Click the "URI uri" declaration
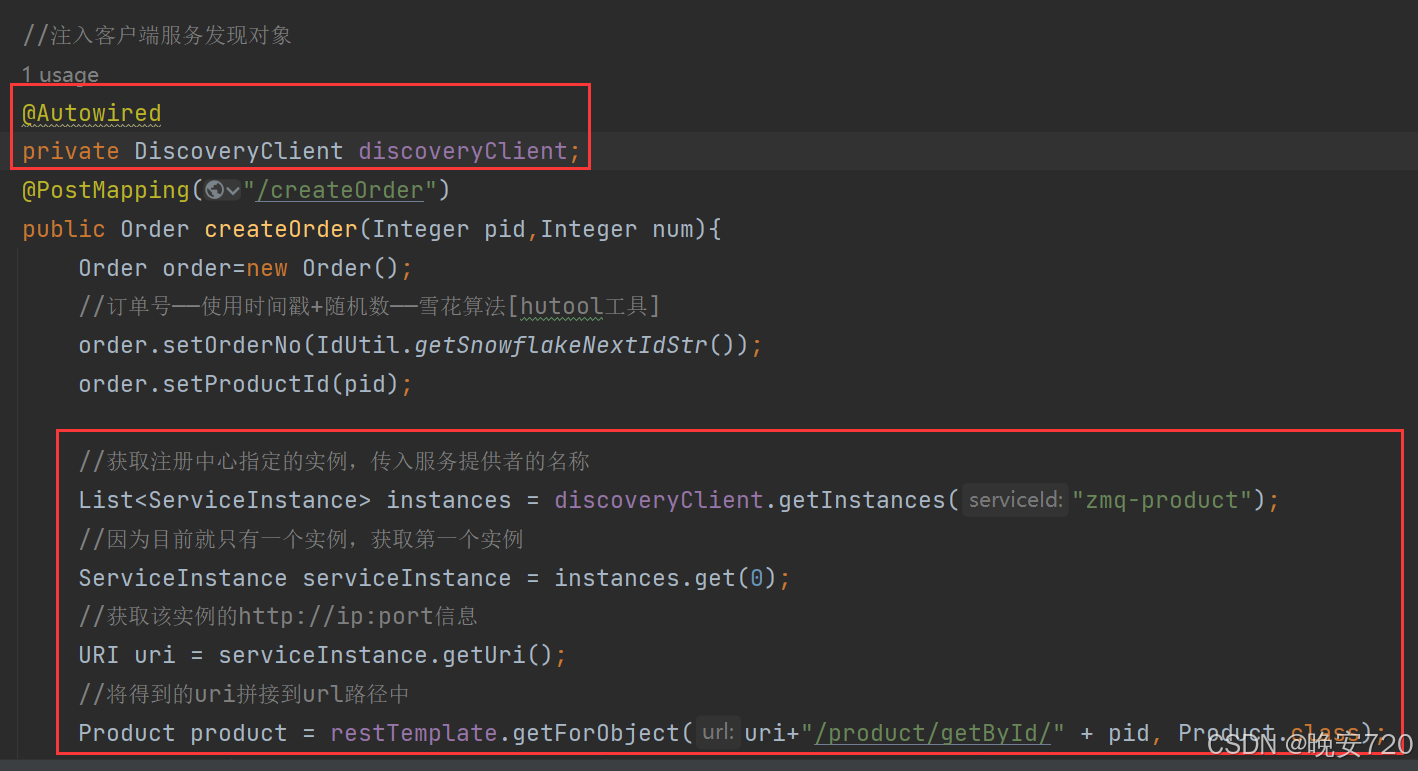This screenshot has width=1418, height=771. click(x=127, y=655)
